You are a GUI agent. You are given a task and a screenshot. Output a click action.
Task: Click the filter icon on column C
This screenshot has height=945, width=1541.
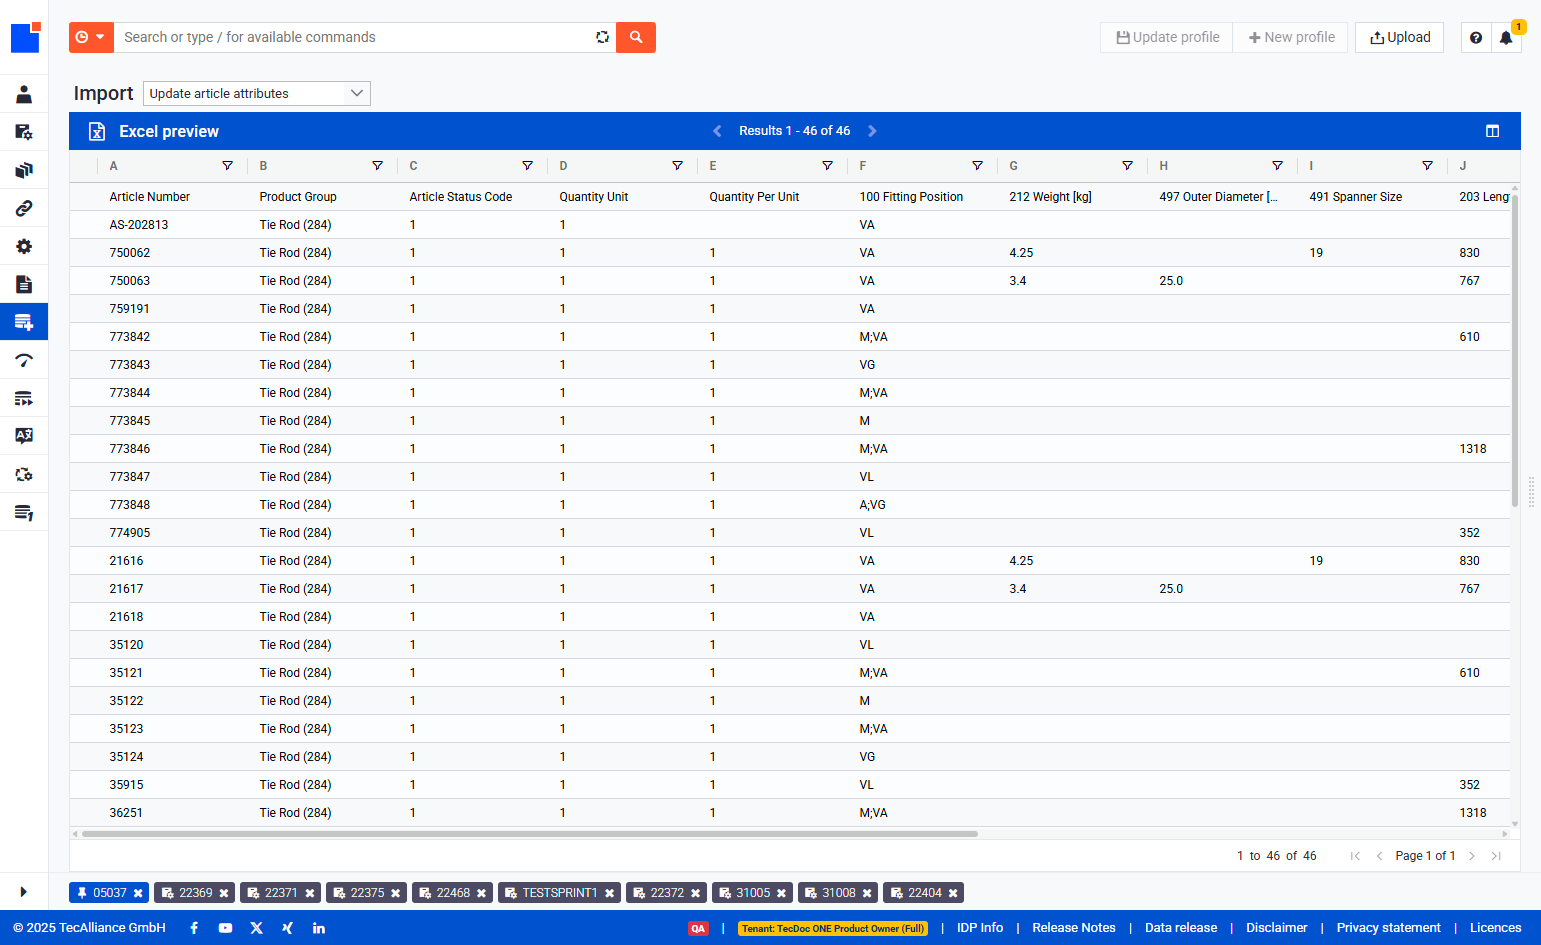528,166
